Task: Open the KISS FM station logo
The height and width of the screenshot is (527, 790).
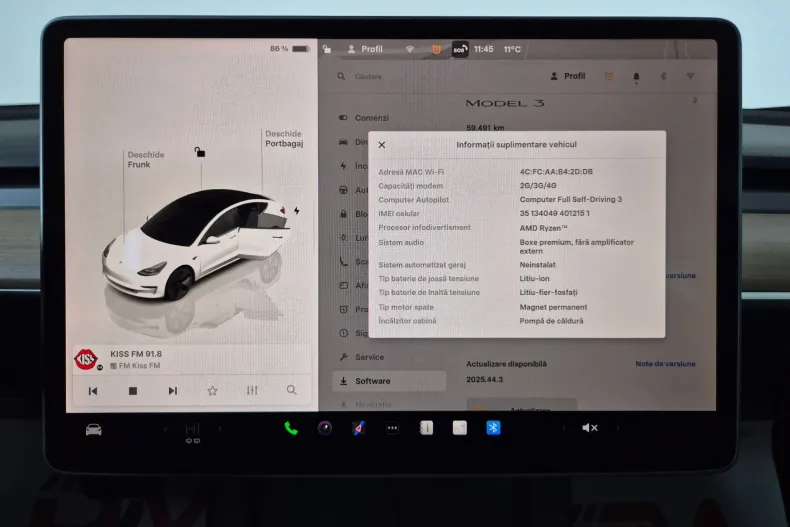Action: click(87, 359)
